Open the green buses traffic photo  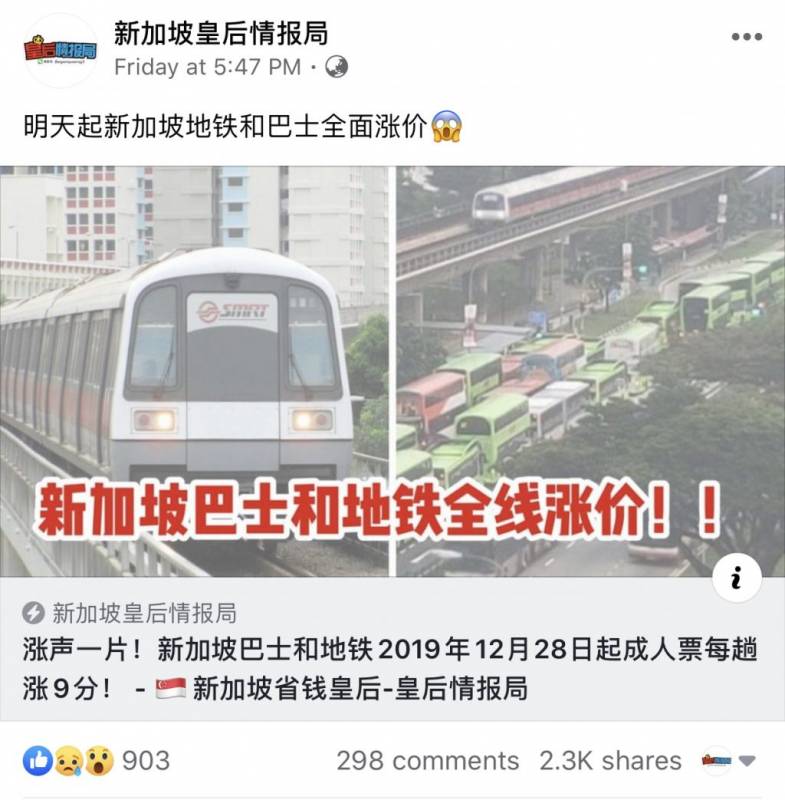[591, 371]
